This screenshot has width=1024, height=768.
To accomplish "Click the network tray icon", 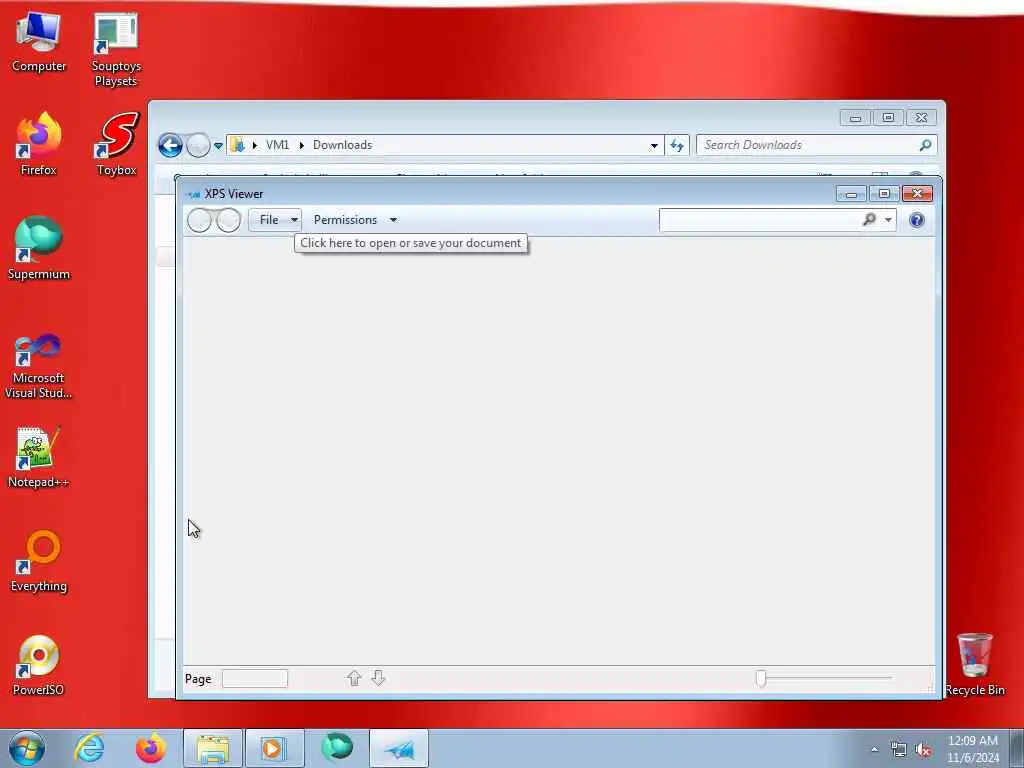I will 899,750.
